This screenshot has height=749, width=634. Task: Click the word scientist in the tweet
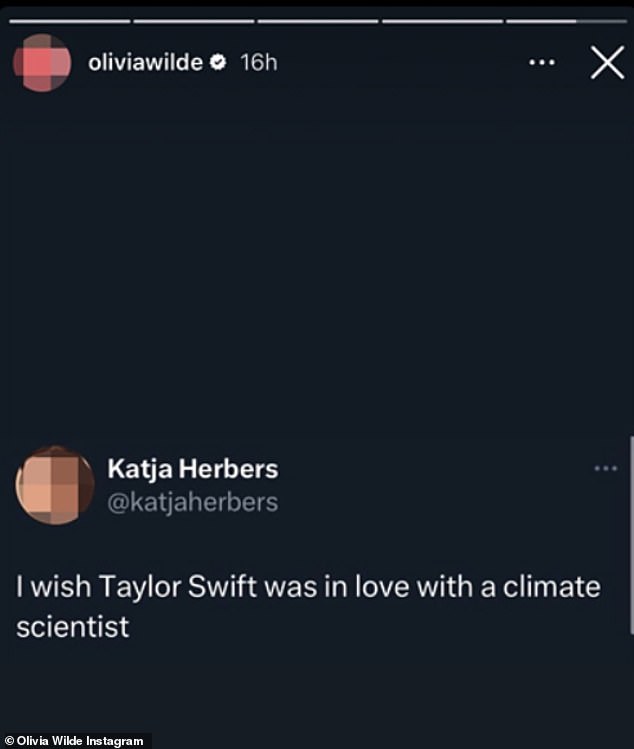pos(73,627)
